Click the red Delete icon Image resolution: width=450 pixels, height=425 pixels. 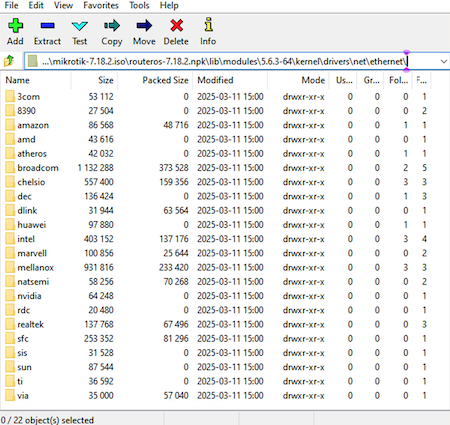coord(176,26)
